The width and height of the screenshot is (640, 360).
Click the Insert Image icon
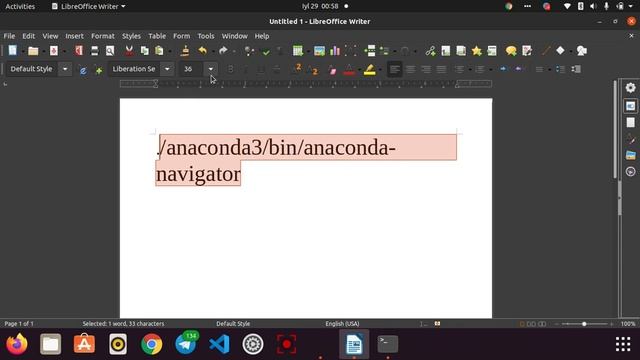click(x=319, y=51)
